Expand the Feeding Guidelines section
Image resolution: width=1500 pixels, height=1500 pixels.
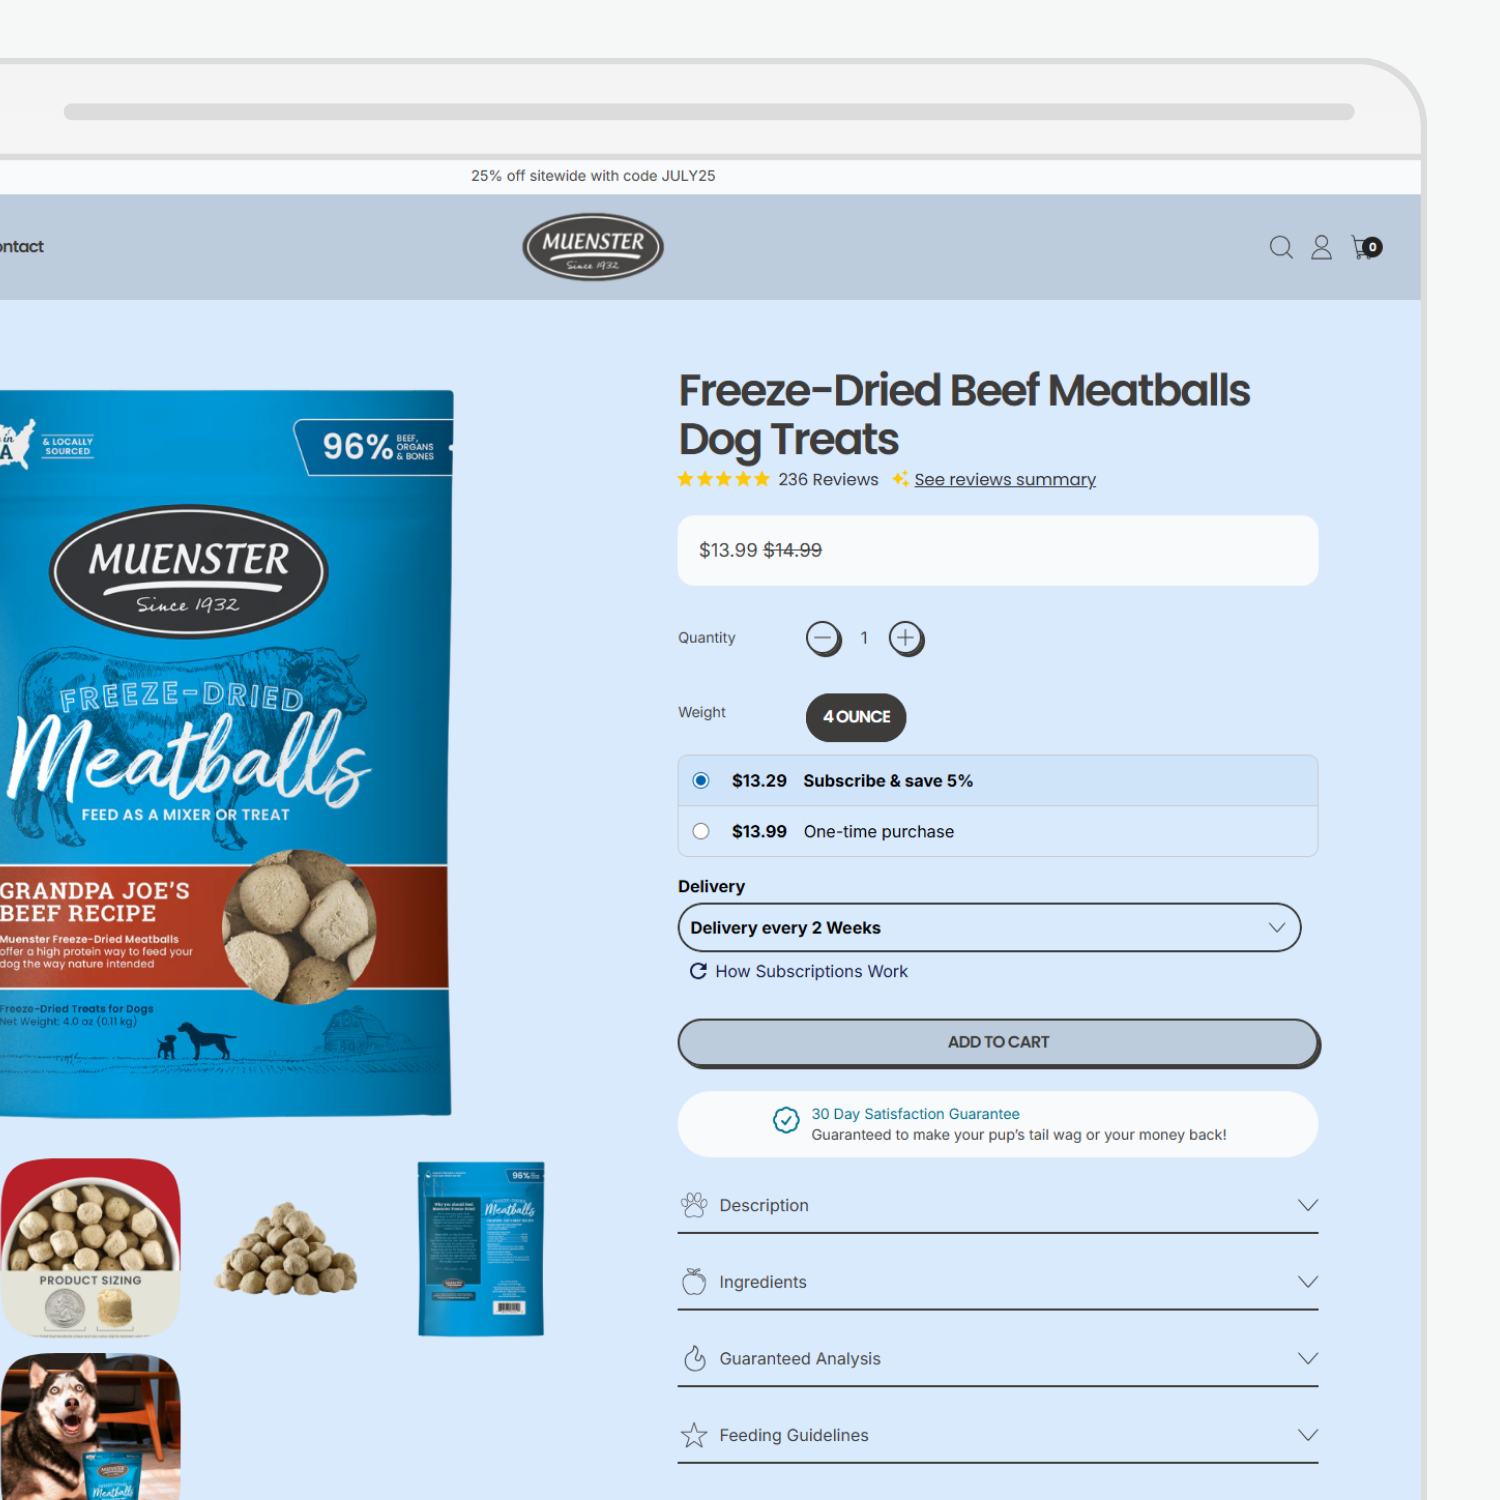click(998, 1435)
